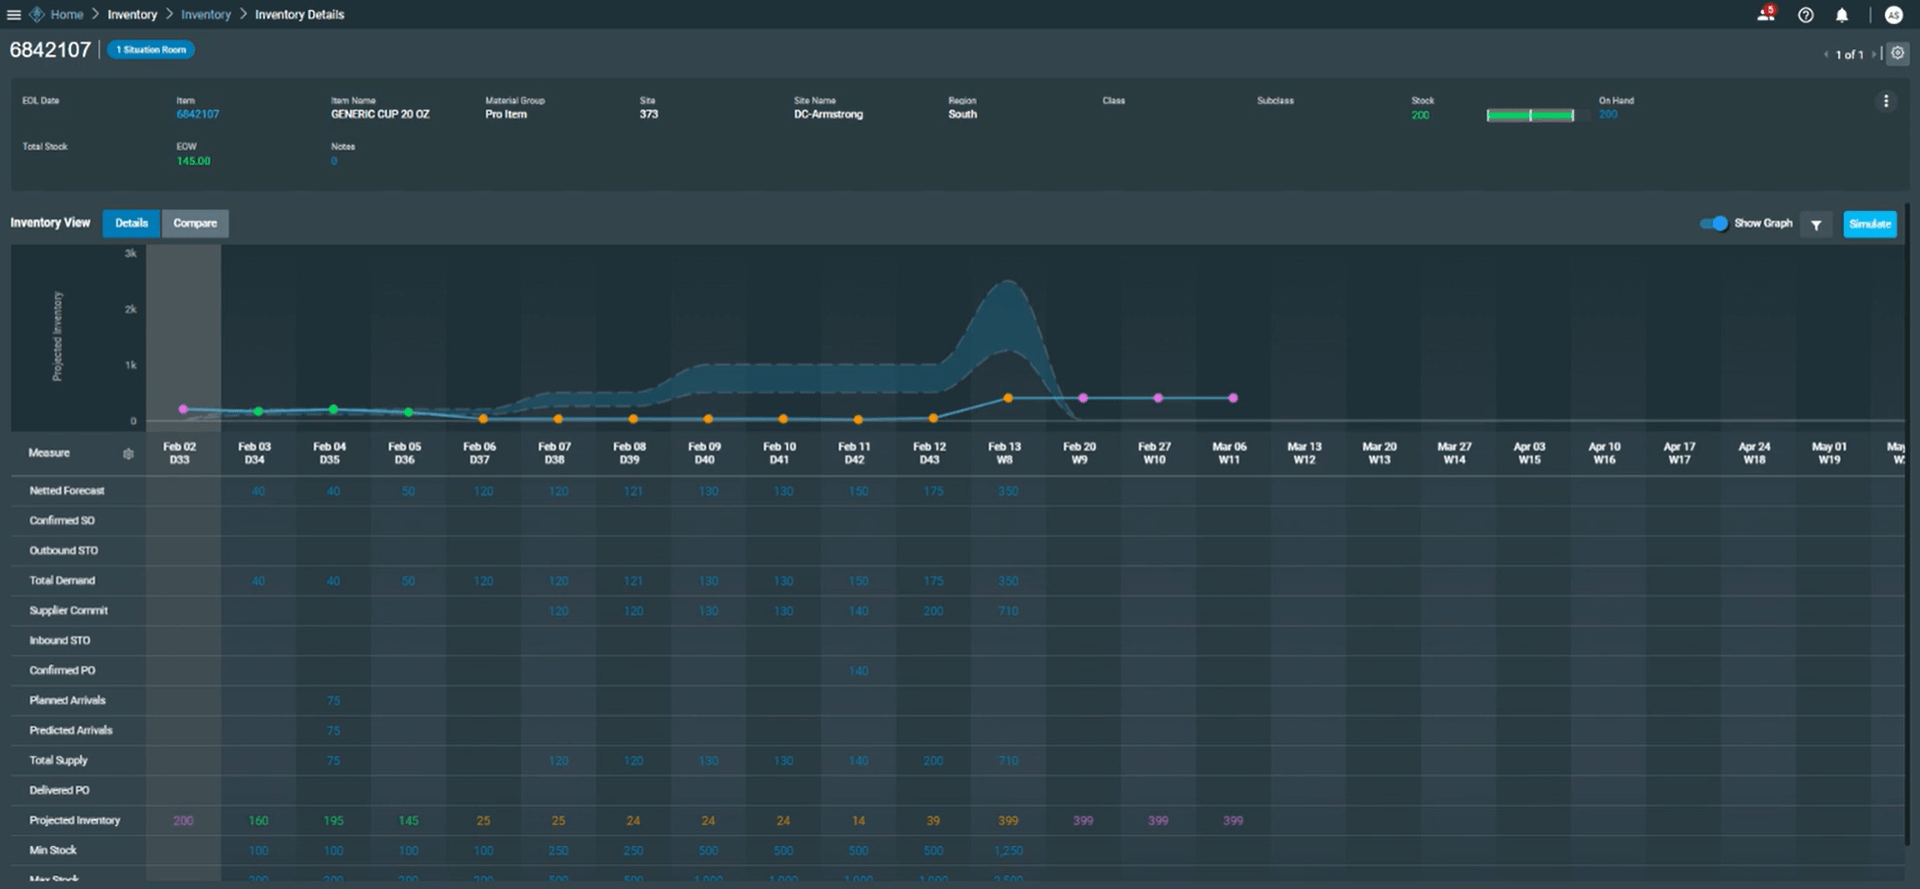Select the Projected Inventory row label

pyautogui.click(x=75, y=821)
